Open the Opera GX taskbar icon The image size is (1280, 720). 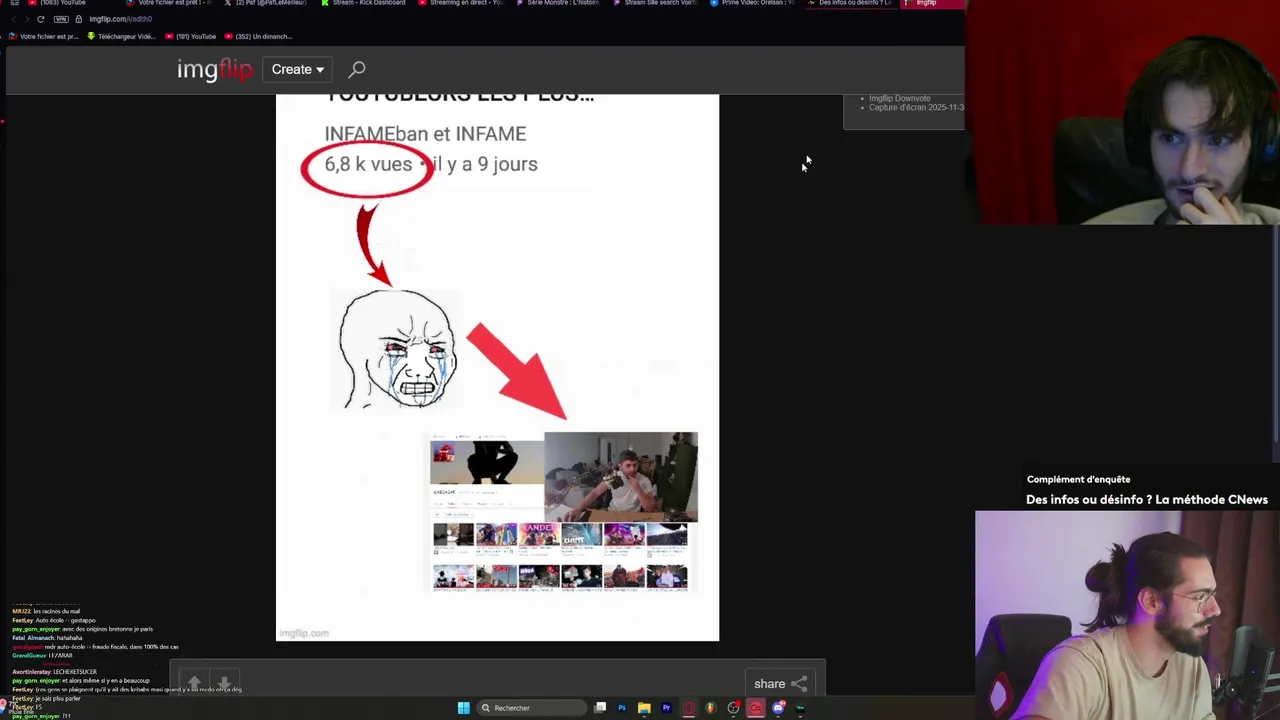[x=688, y=708]
